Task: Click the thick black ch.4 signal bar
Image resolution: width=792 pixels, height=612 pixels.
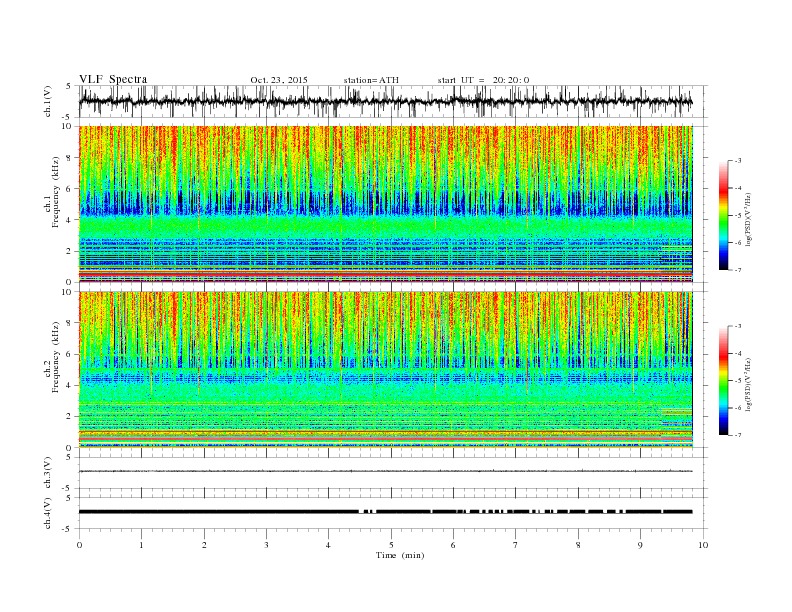Action: (385, 512)
